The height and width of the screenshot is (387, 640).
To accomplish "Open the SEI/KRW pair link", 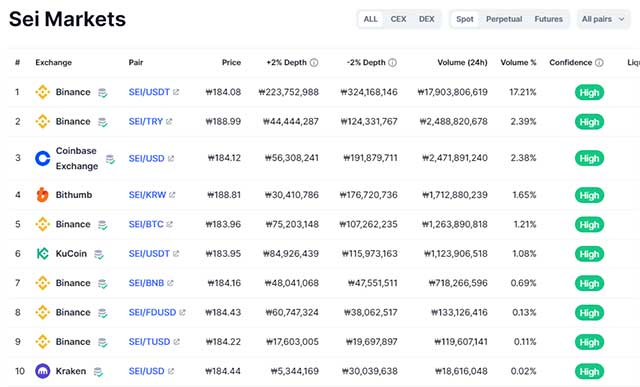I will (x=147, y=195).
